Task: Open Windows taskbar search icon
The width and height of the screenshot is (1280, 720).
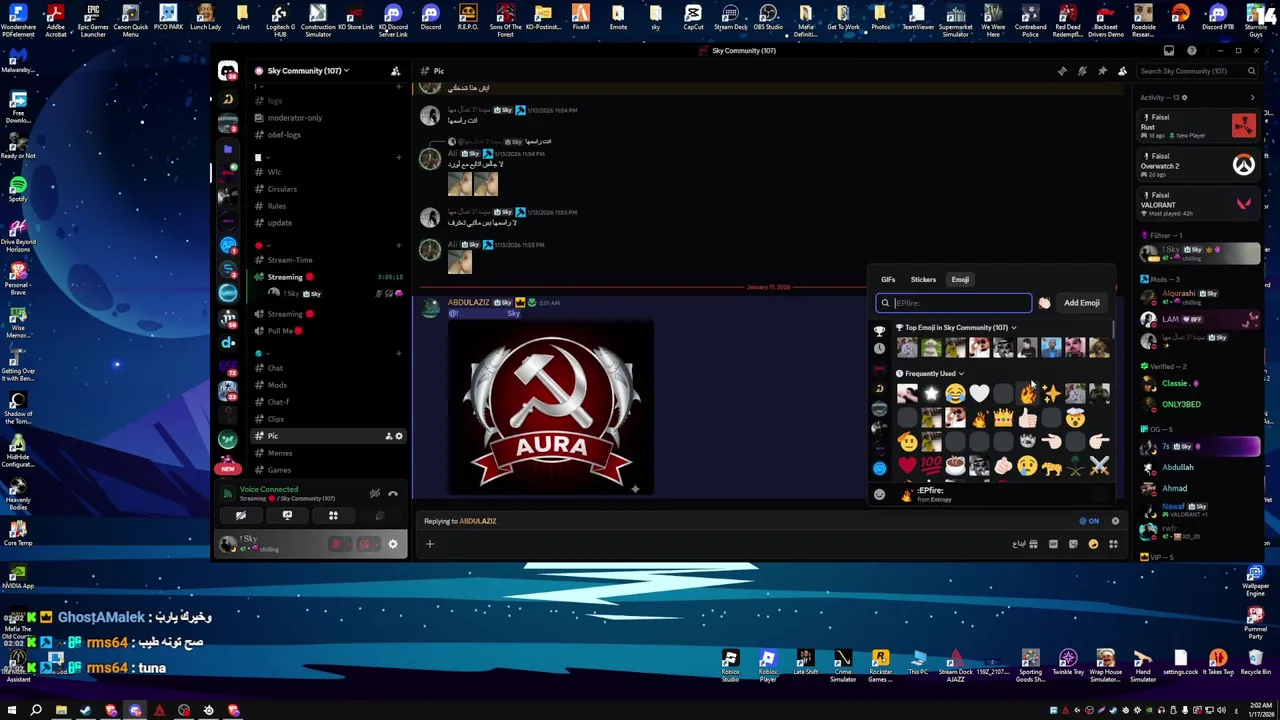Action: click(x=36, y=711)
